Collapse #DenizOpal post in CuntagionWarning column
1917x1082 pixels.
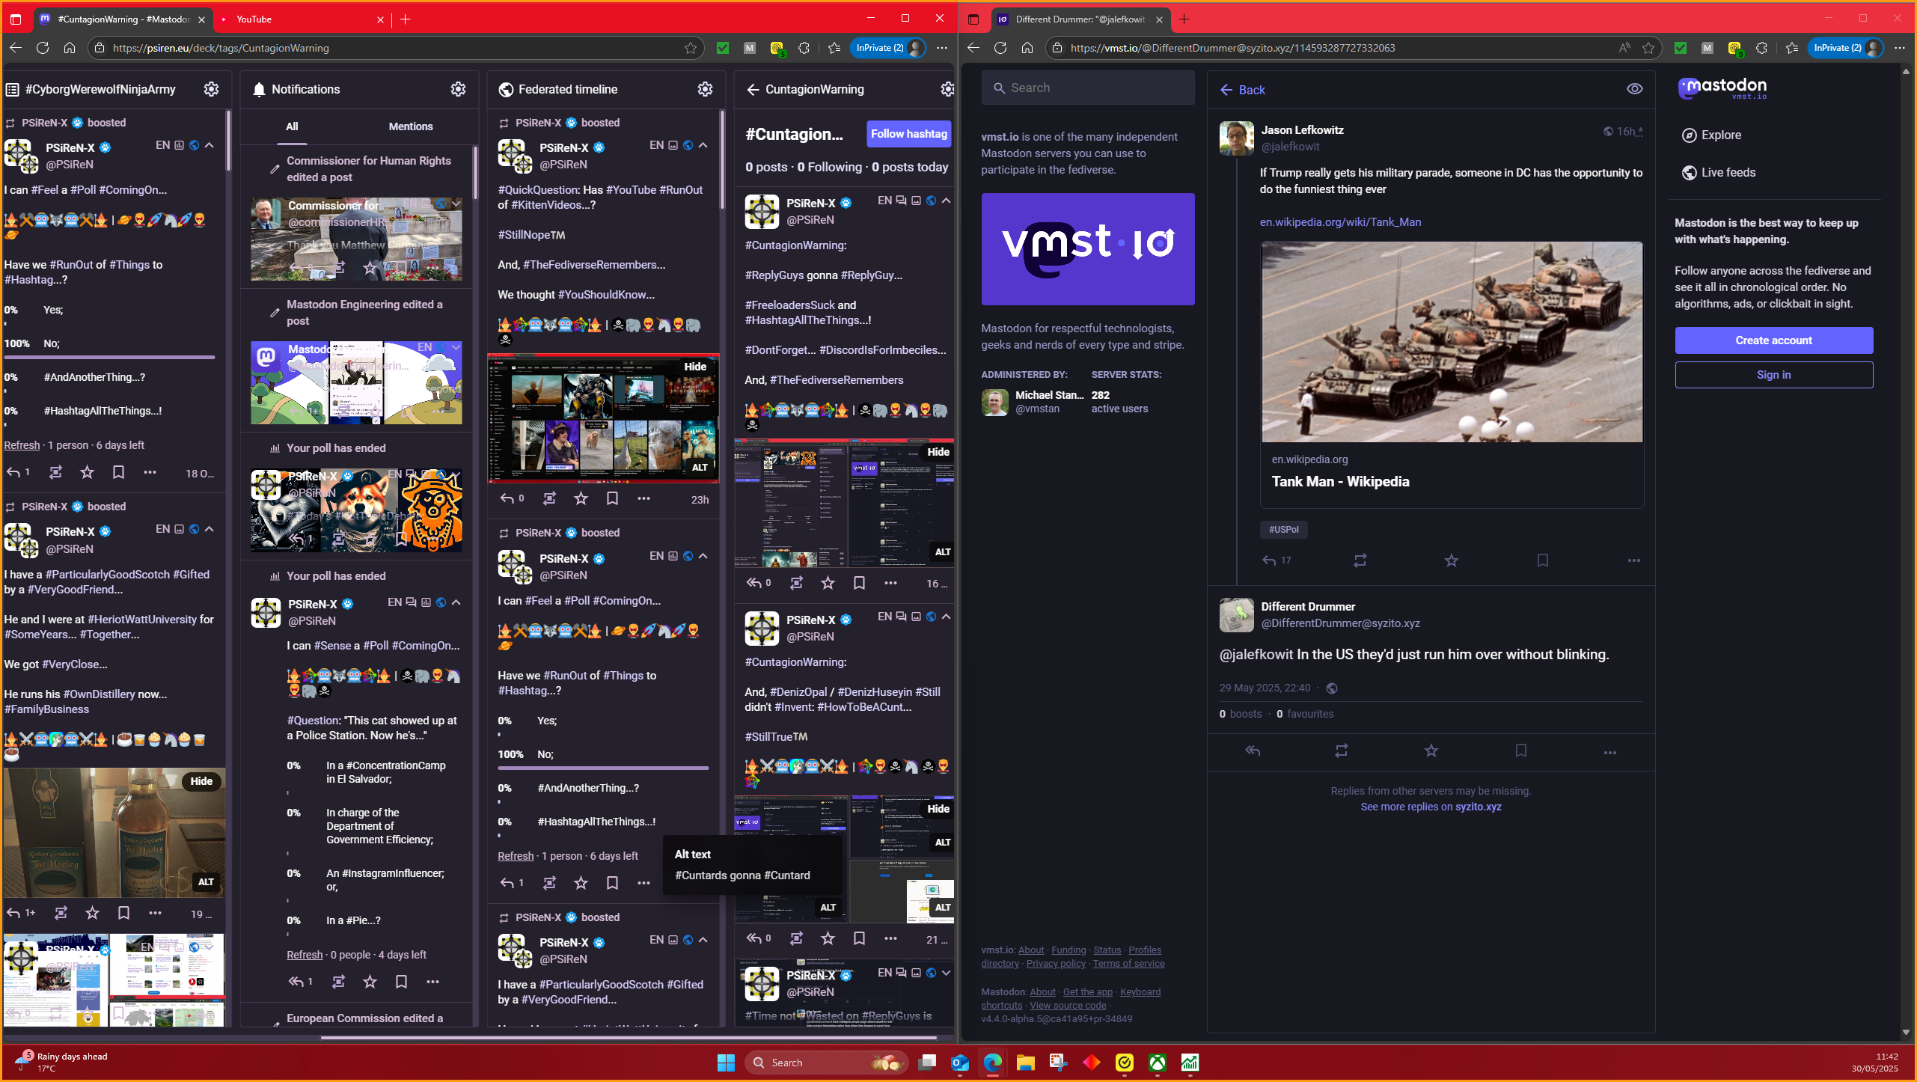(x=946, y=616)
